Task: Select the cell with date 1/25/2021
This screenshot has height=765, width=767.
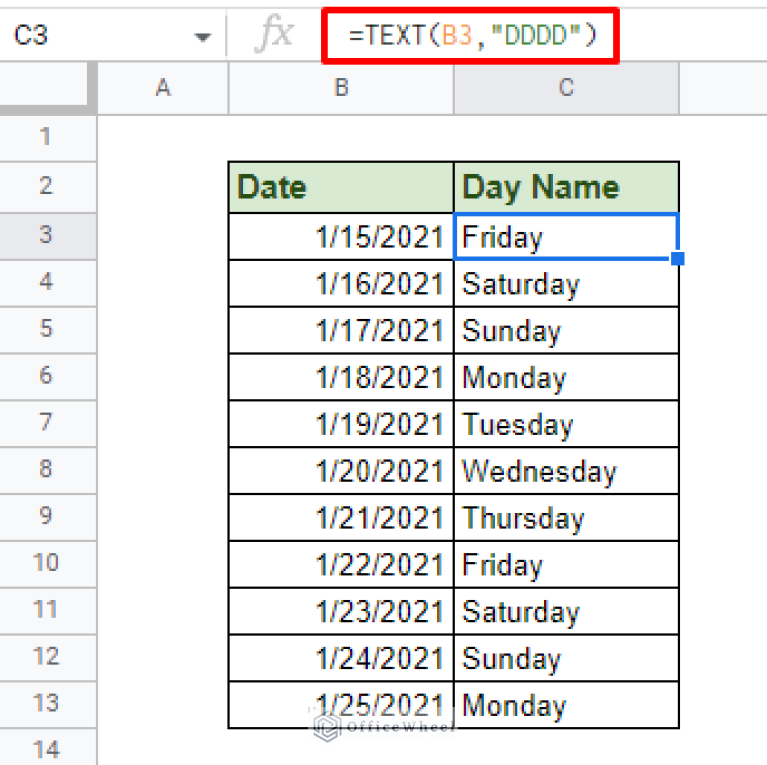Action: (341, 705)
